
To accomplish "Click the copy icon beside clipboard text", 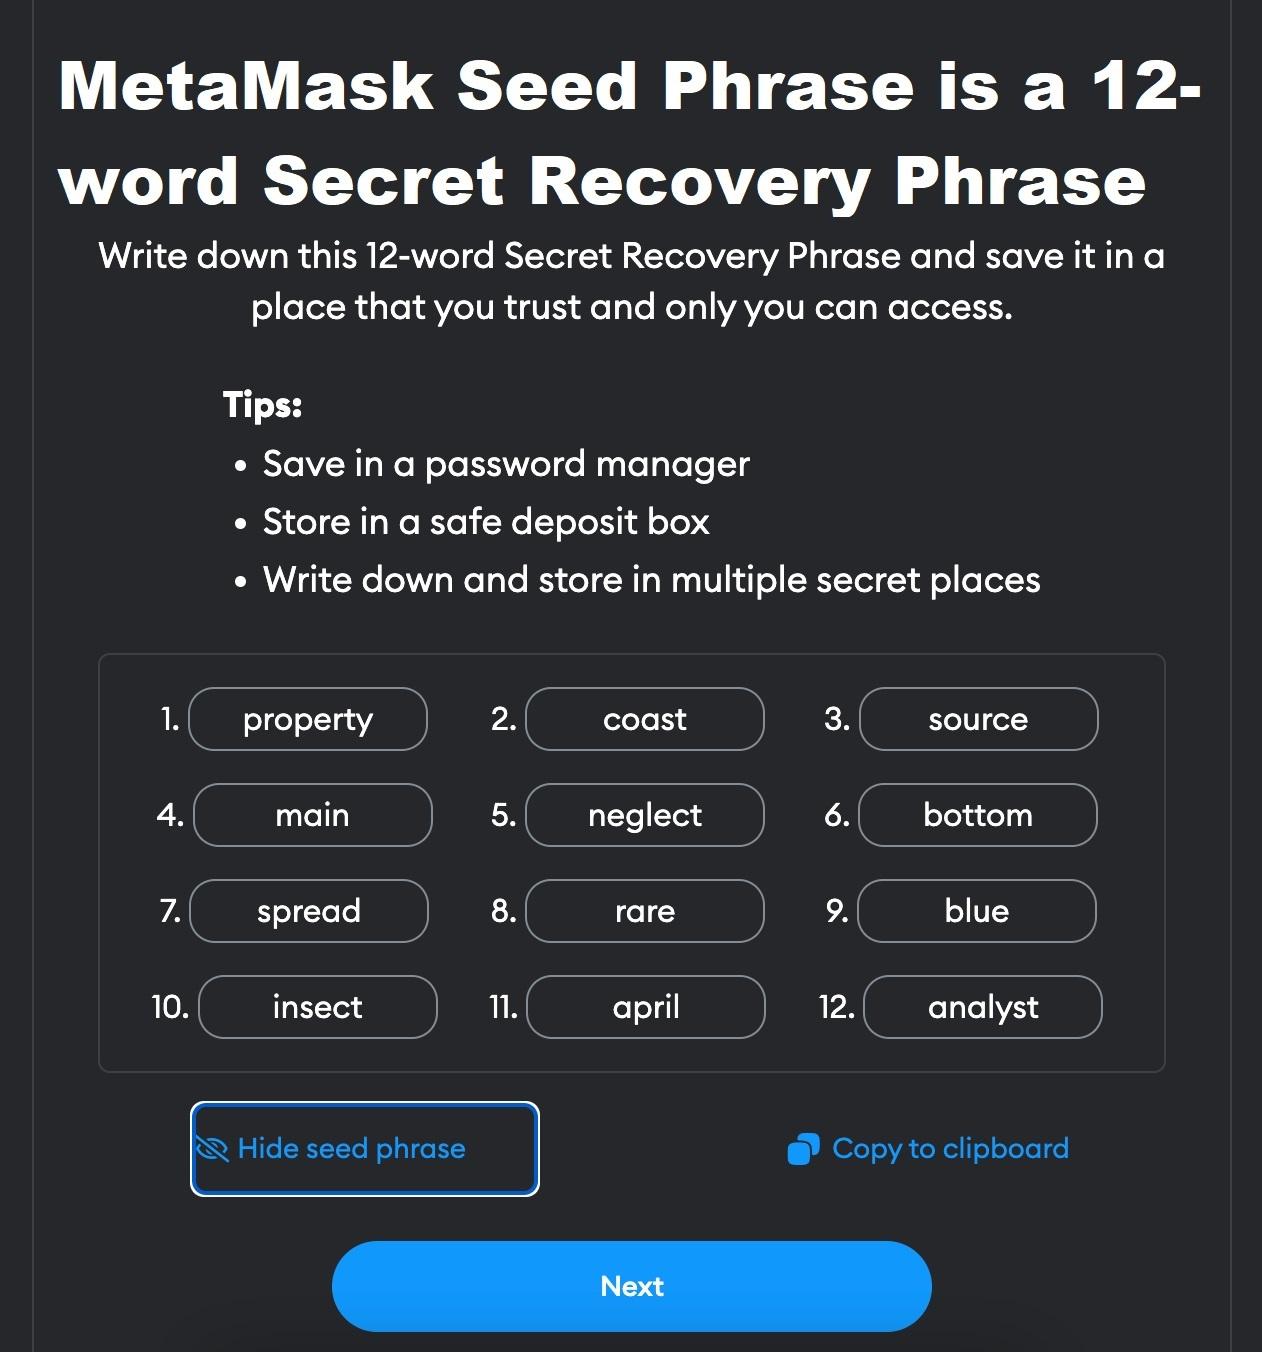I will (x=803, y=1149).
